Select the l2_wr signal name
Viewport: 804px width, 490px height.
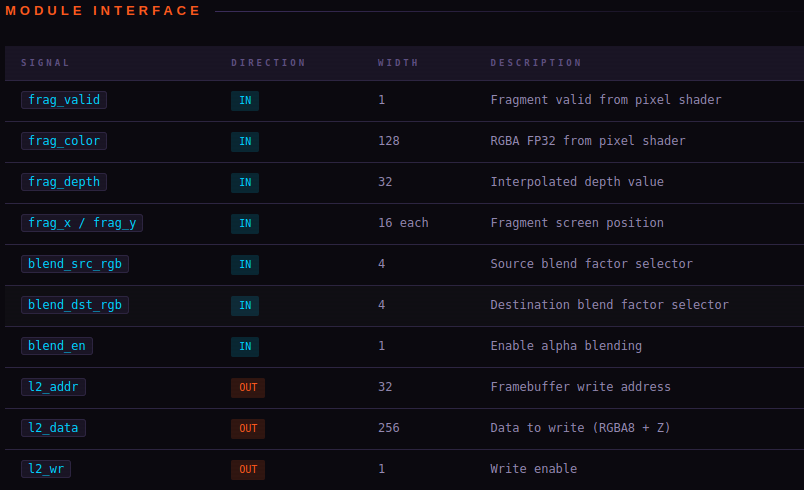[x=46, y=469]
